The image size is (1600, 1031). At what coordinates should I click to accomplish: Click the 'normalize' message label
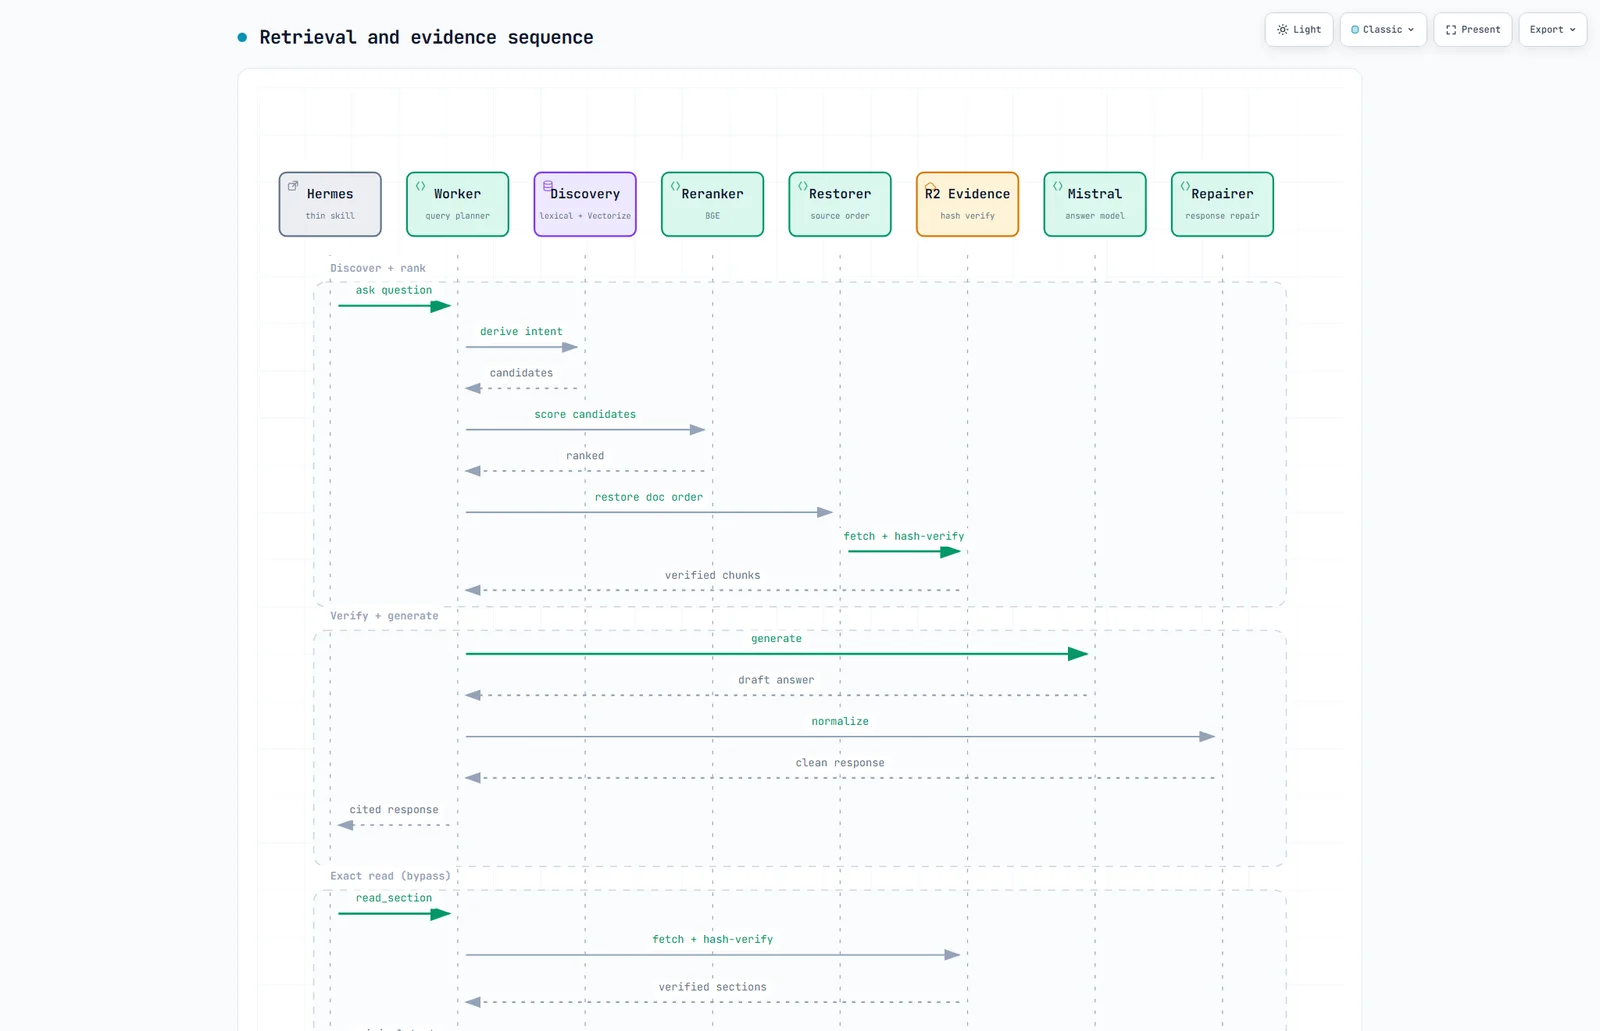click(x=840, y=721)
